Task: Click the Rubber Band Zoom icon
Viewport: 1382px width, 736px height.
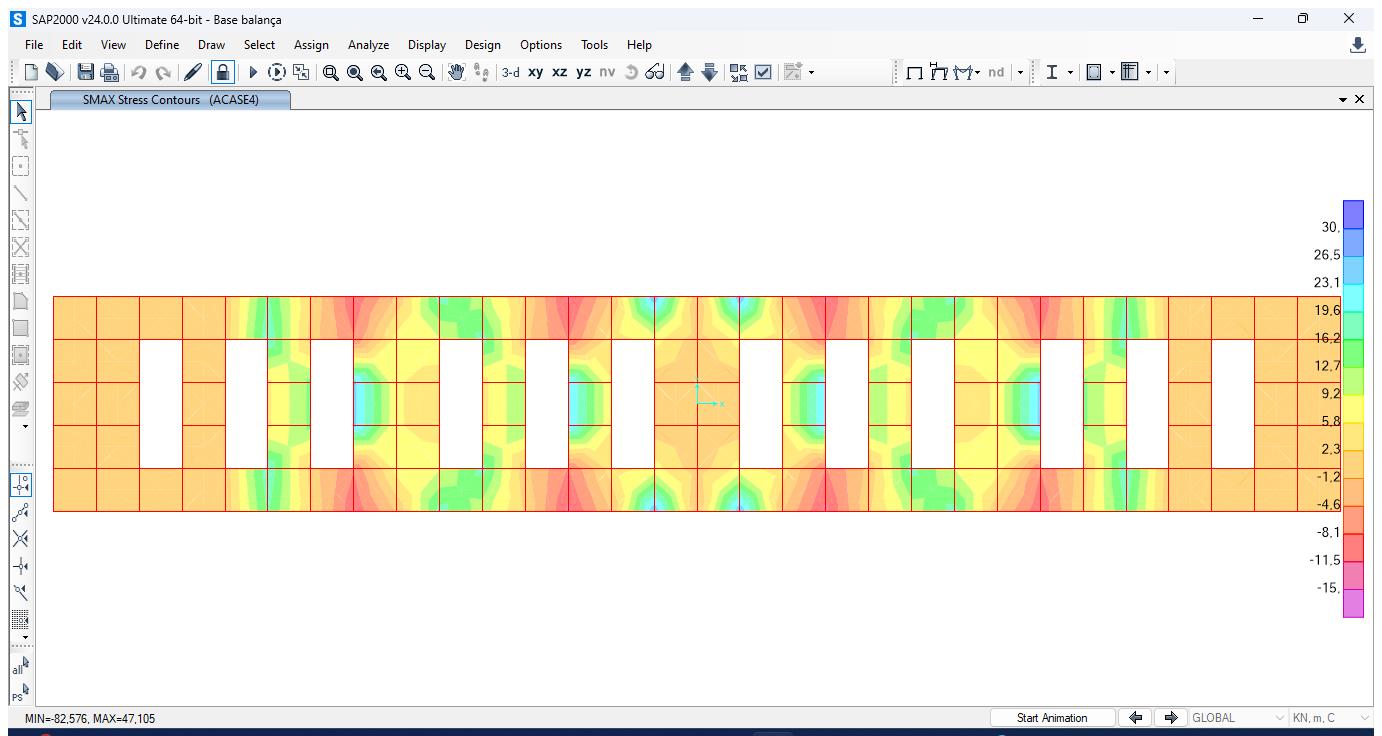Action: (x=330, y=72)
